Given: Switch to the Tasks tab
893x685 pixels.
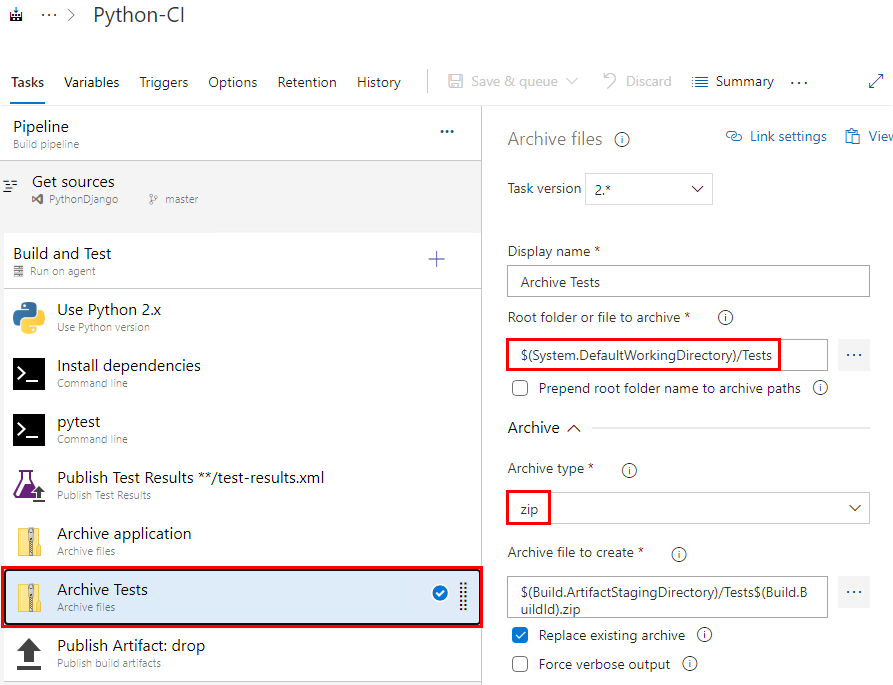Looking at the screenshot, I should [x=27, y=82].
